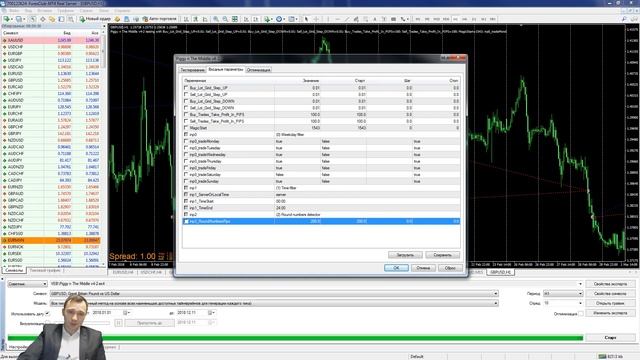This screenshot has width=640, height=360.
Task: Switch chart to candlesticks icon
Action: click(x=196, y=19)
